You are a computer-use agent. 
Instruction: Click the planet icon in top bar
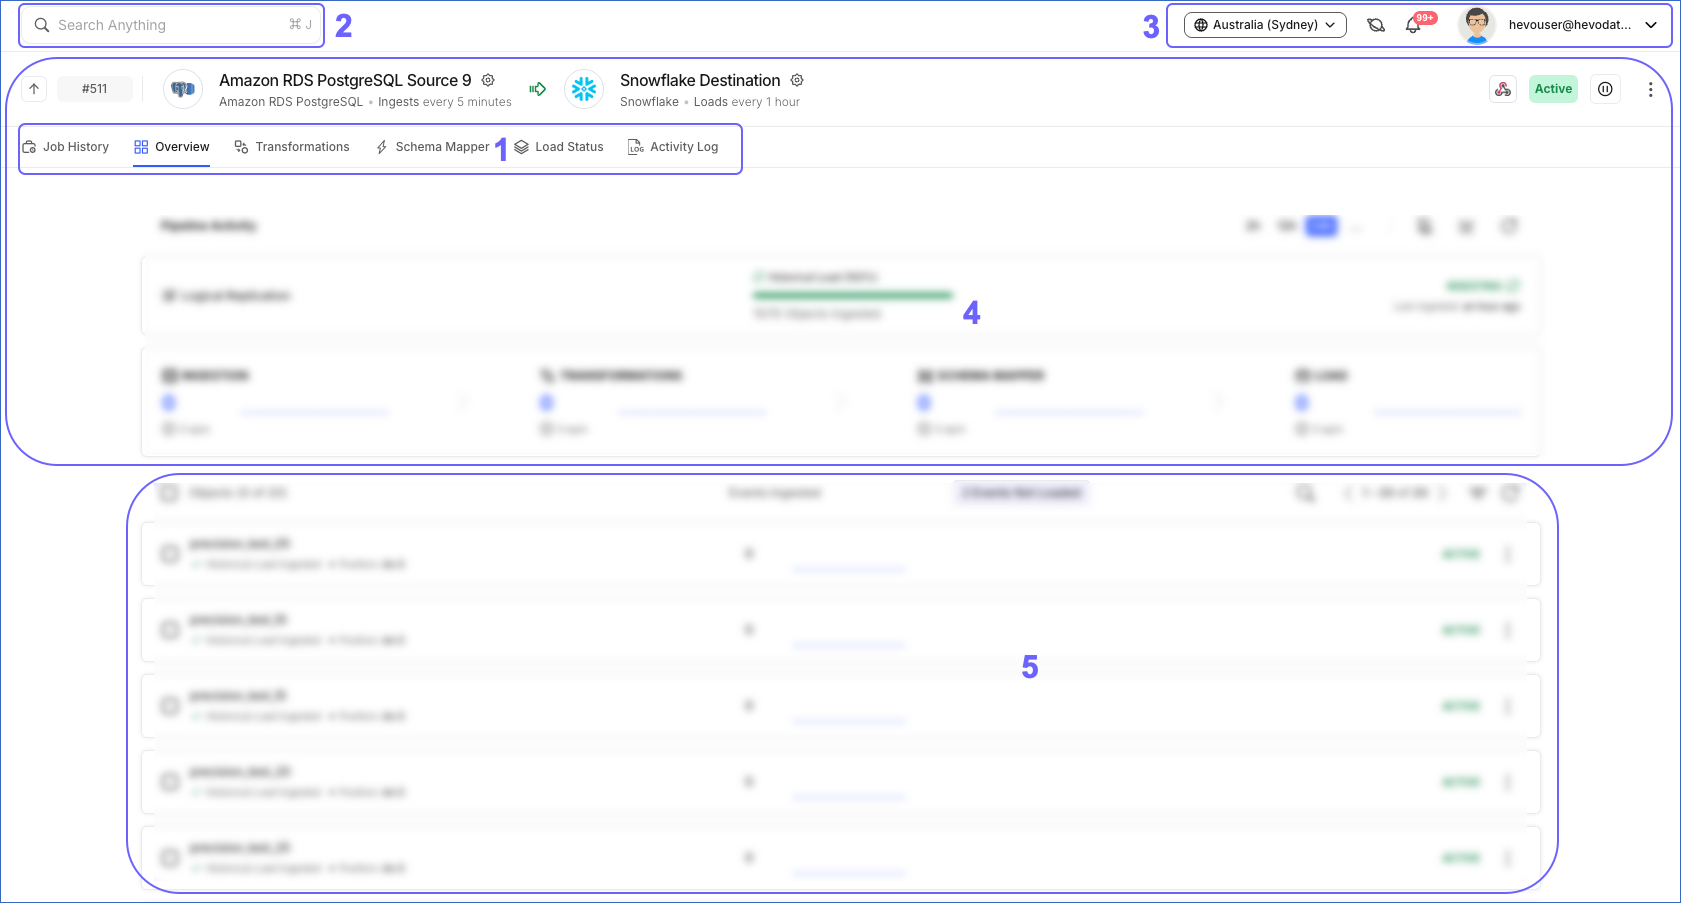point(1376,25)
